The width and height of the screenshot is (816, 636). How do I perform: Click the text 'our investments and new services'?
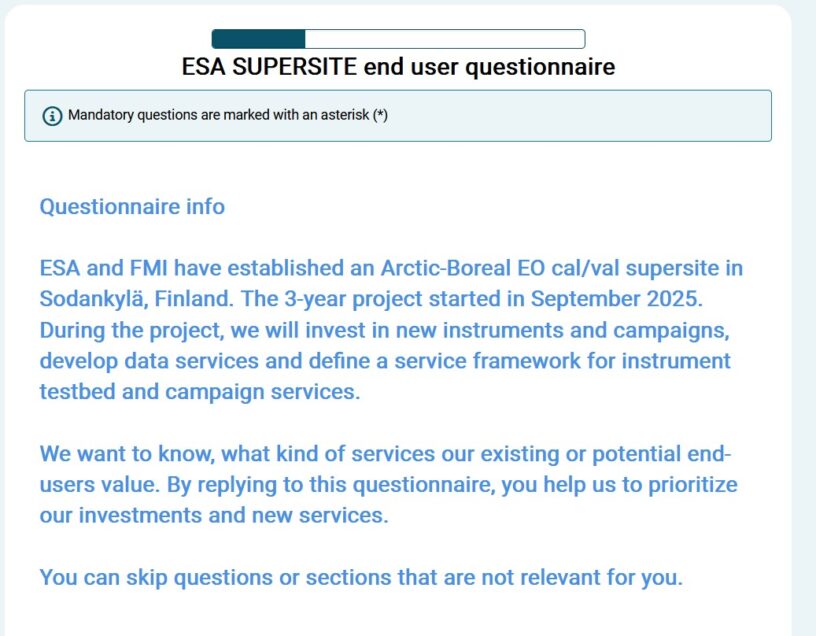coord(213,516)
